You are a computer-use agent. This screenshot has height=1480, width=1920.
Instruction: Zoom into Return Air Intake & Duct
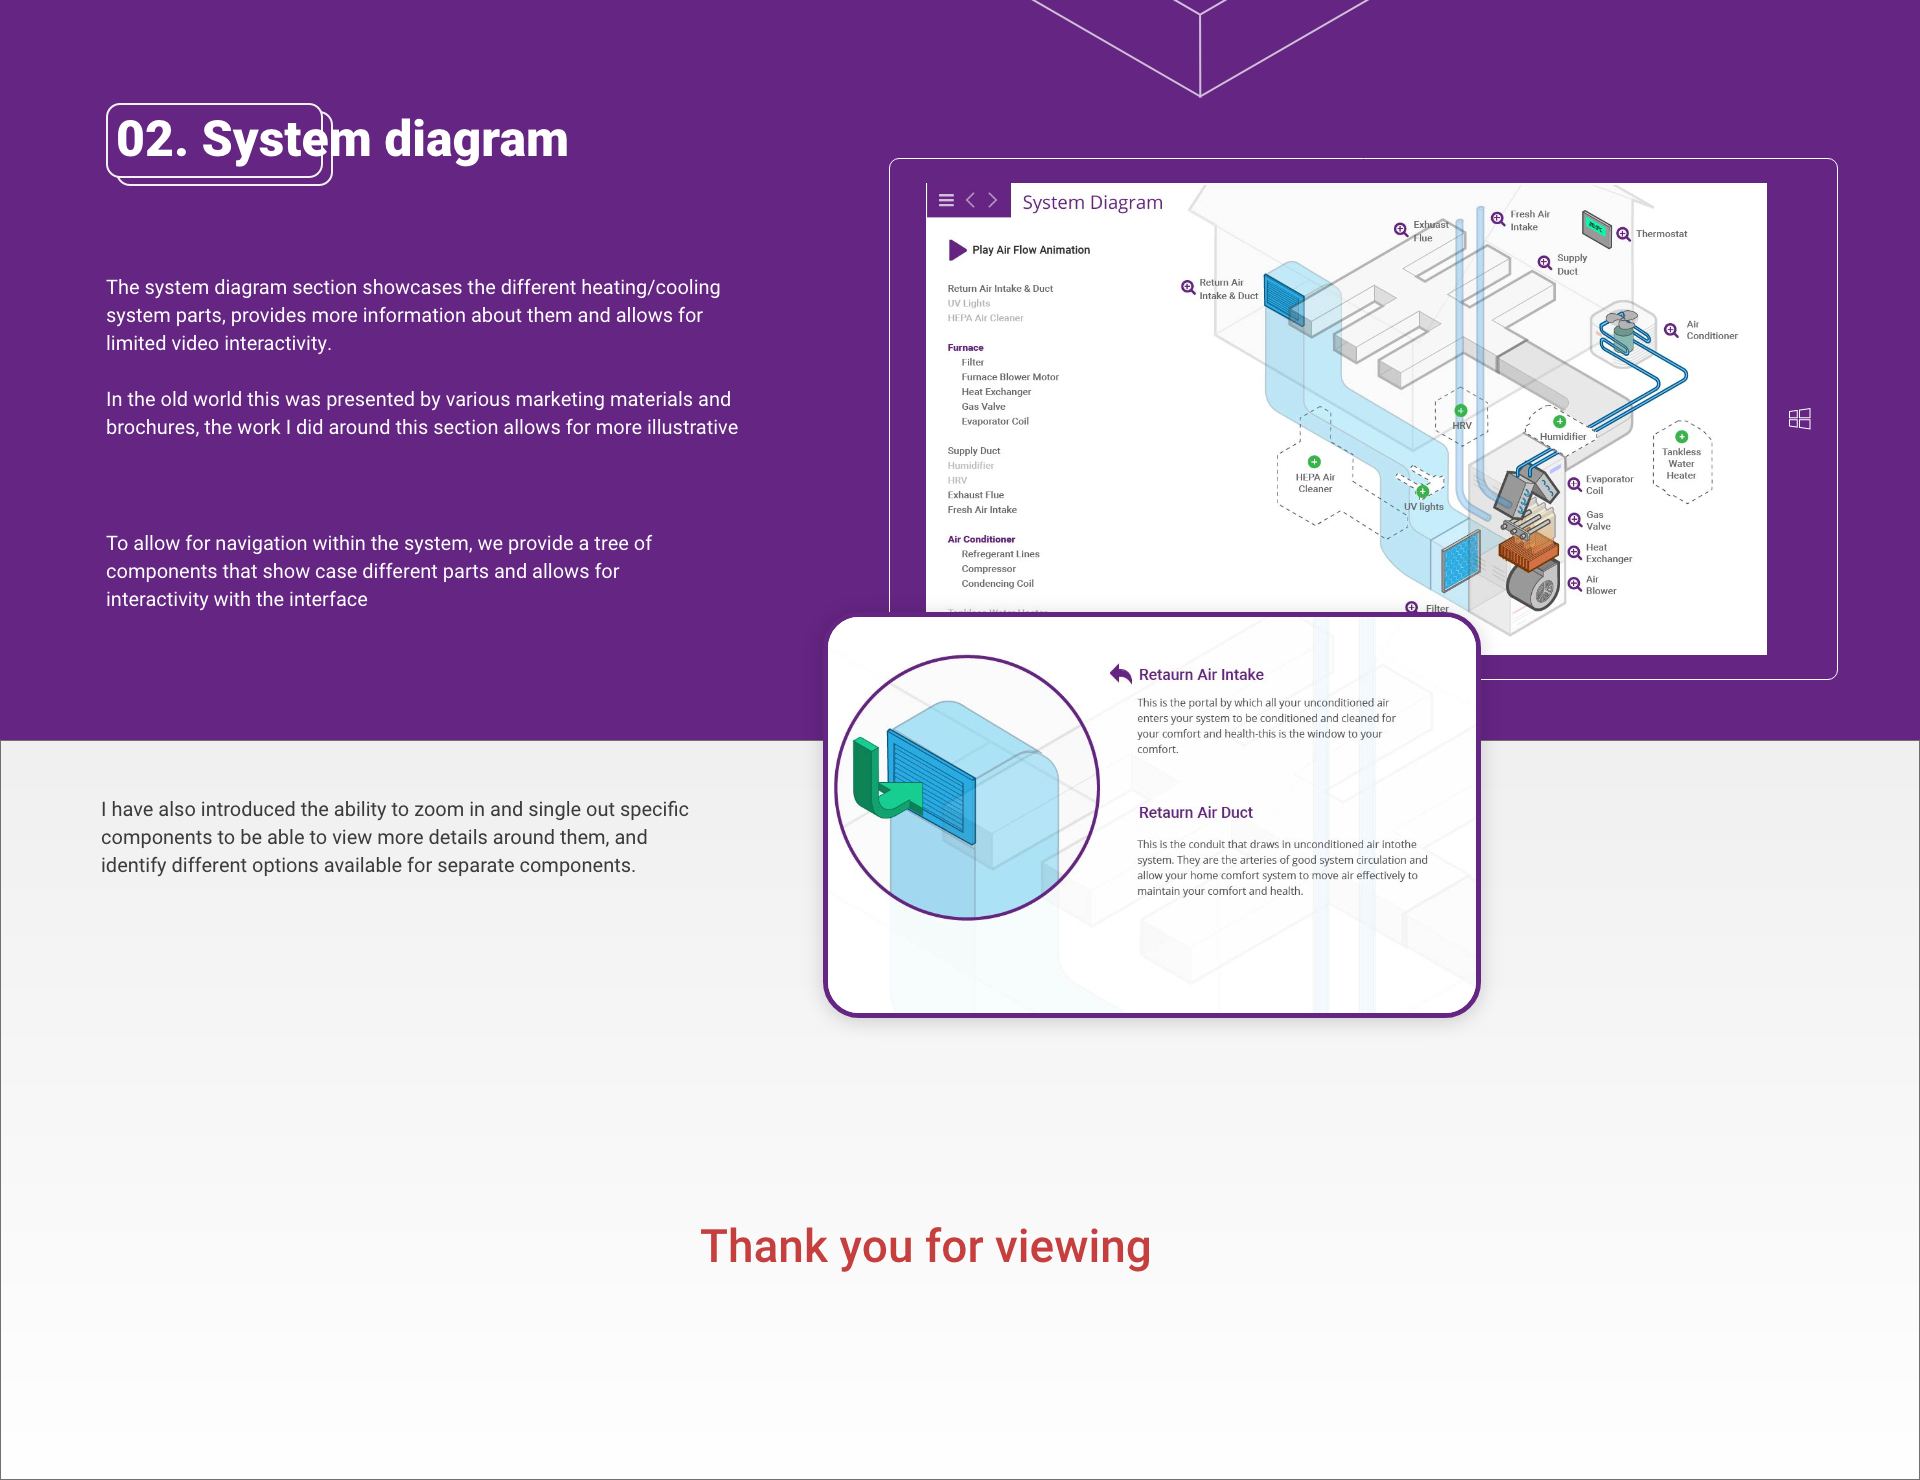coord(1188,288)
